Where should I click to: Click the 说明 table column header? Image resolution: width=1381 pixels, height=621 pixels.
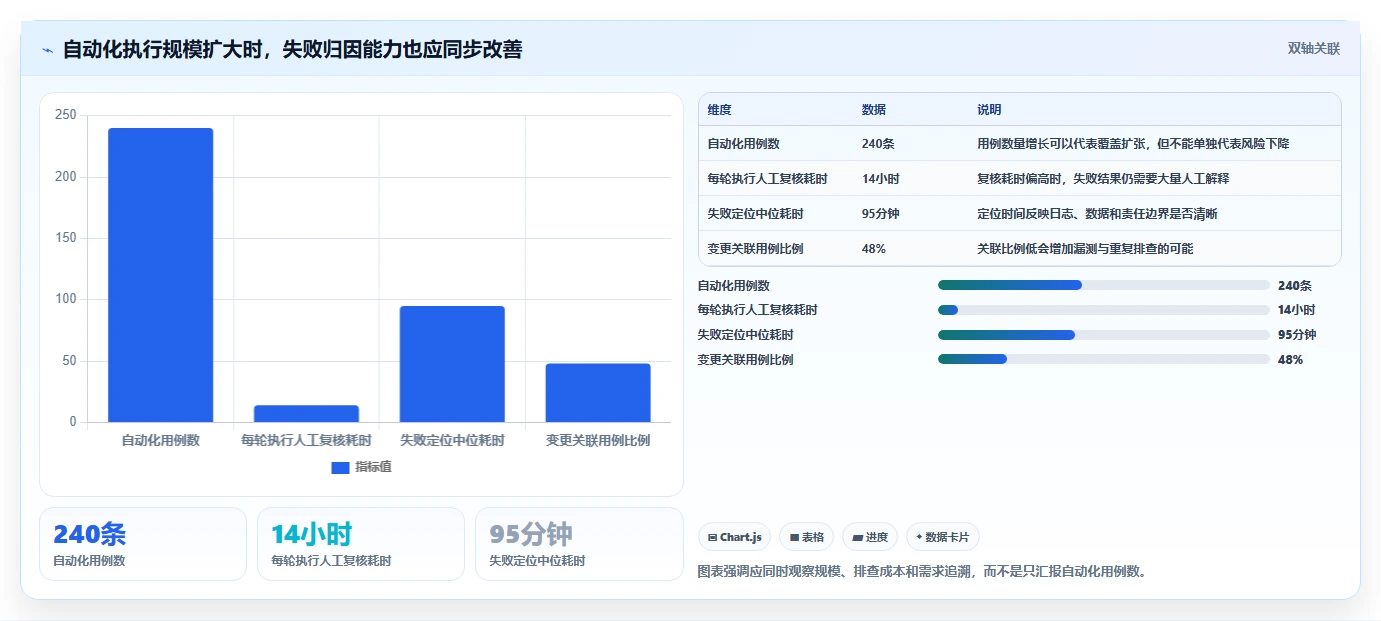tap(989, 110)
